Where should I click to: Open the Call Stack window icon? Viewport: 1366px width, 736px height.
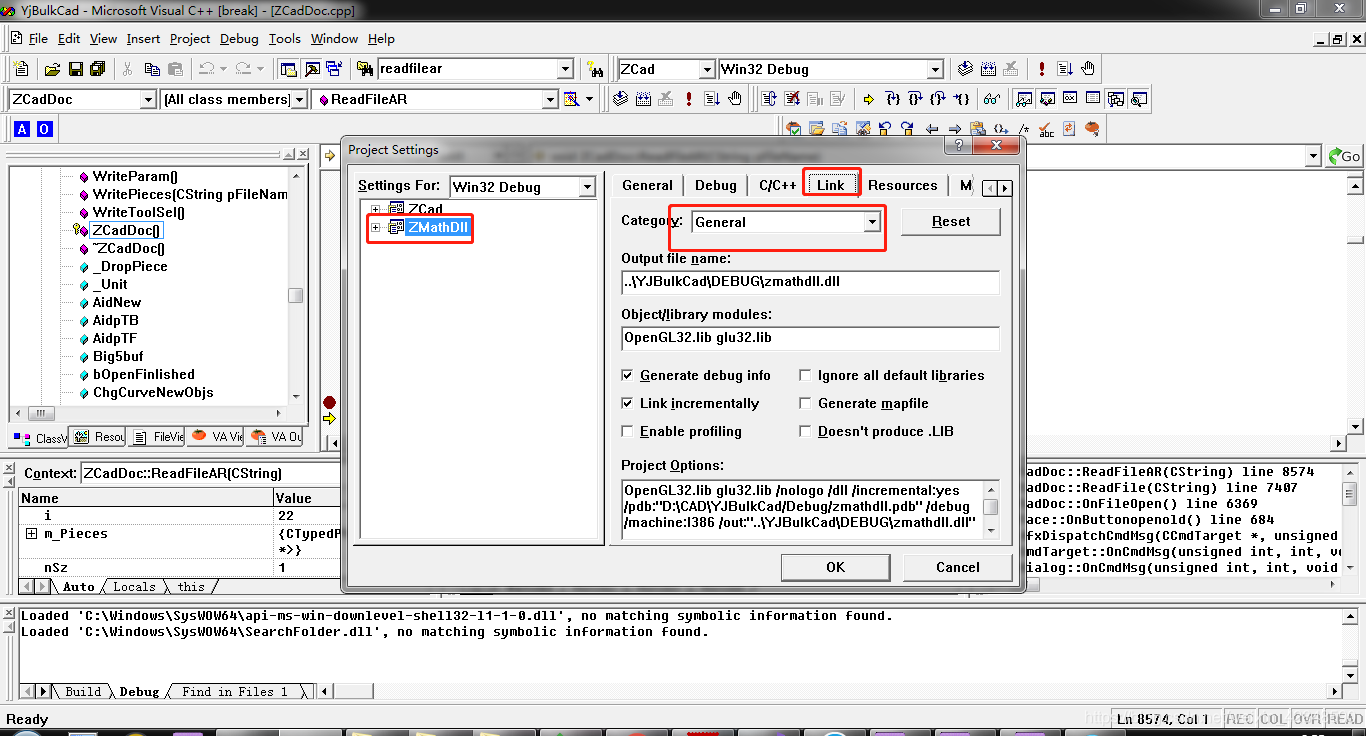pyautogui.click(x=1116, y=98)
